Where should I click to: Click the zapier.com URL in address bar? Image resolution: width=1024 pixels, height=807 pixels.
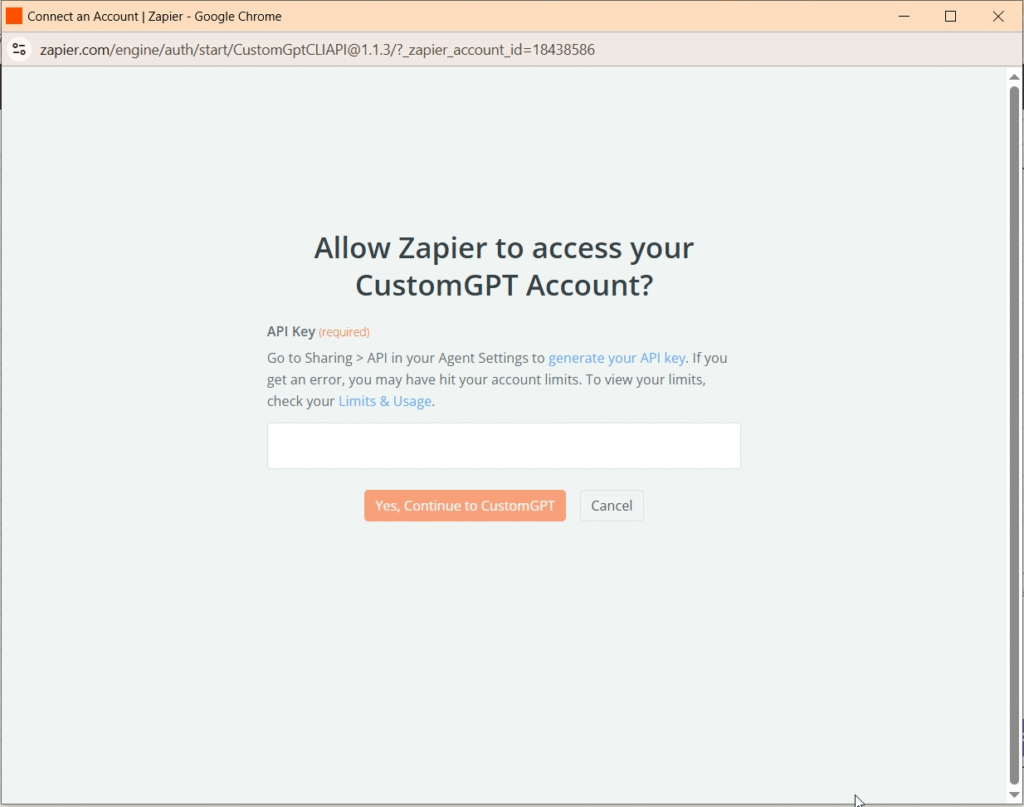coord(318,48)
